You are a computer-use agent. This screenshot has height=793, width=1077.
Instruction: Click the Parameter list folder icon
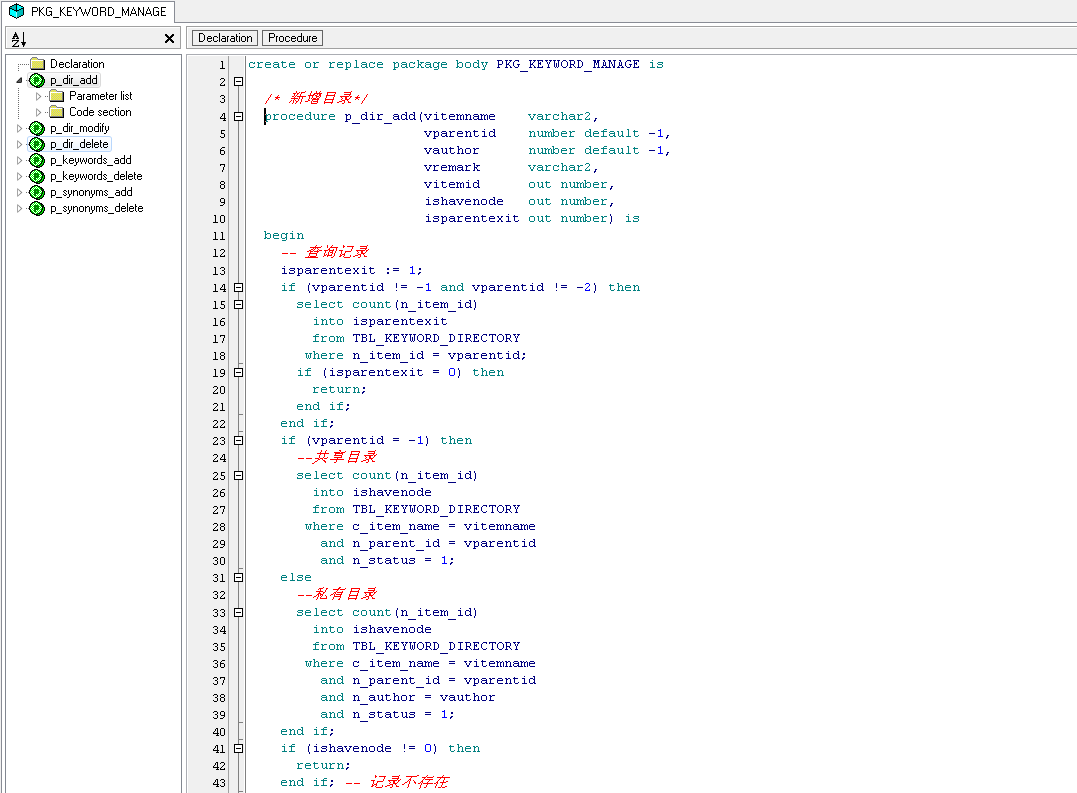(x=57, y=96)
